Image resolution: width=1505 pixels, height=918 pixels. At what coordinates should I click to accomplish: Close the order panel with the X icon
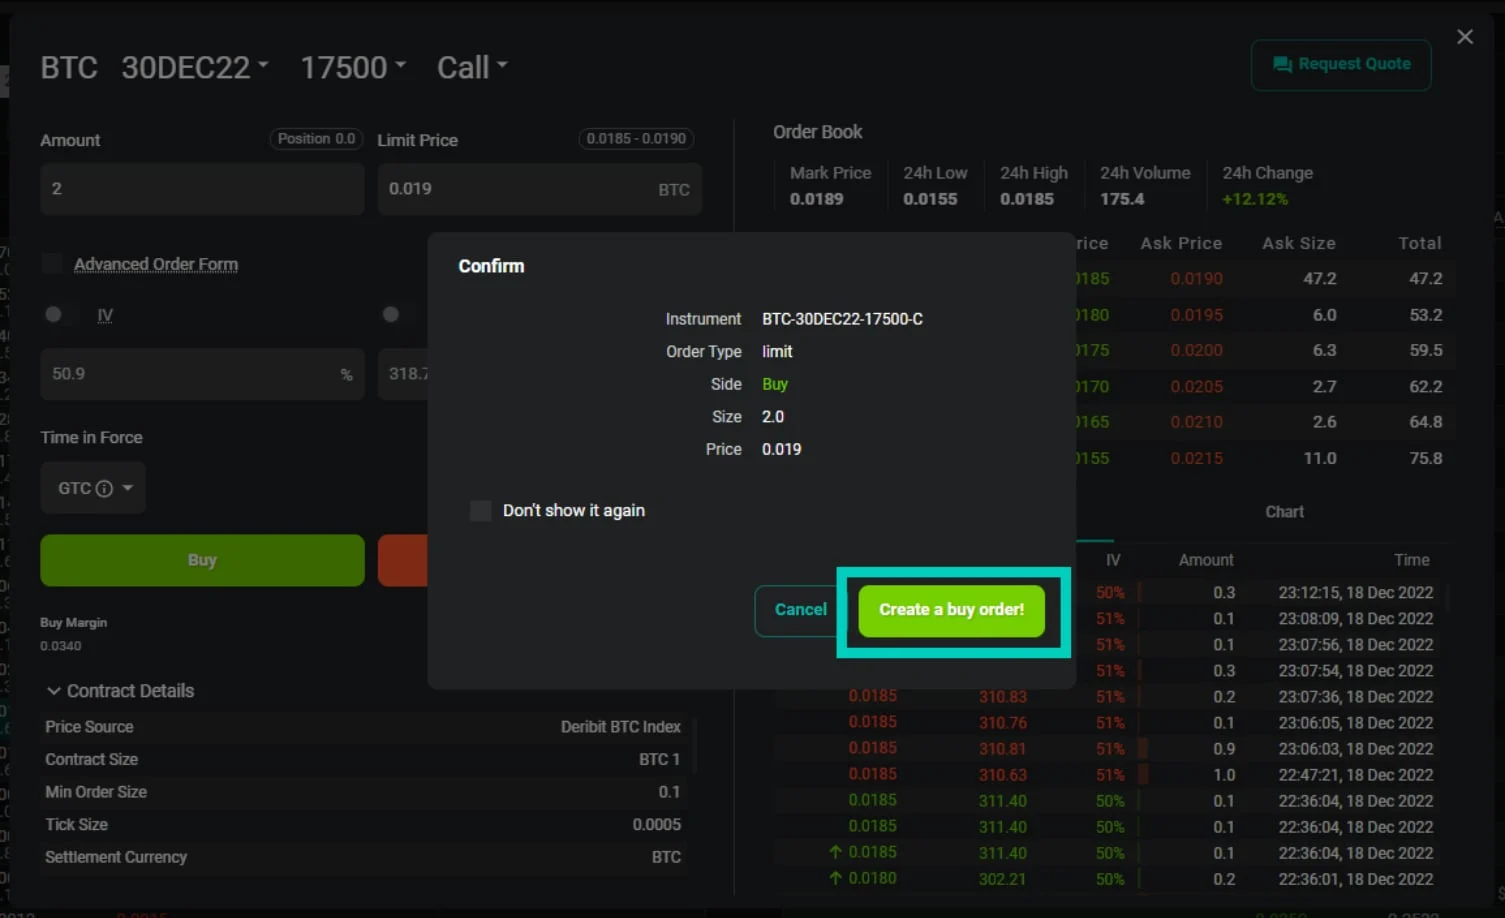[x=1465, y=37]
